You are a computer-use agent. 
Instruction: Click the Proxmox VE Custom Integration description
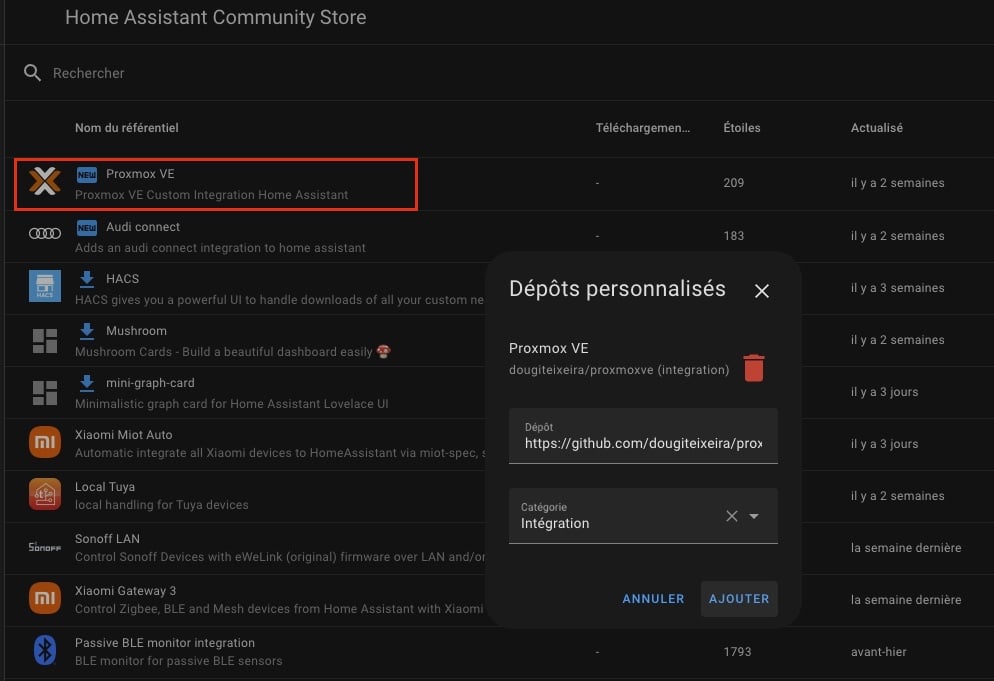point(212,195)
